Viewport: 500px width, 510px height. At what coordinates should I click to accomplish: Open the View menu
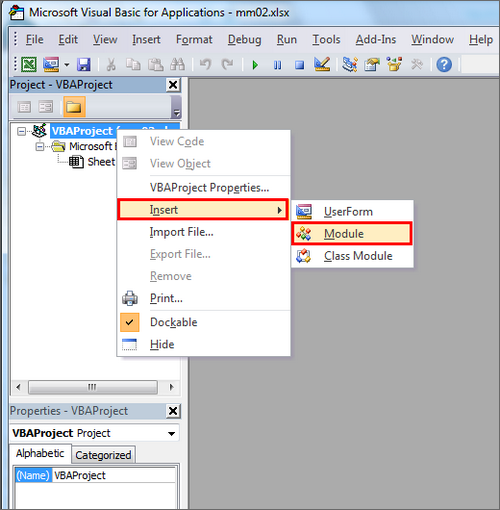[x=105, y=40]
